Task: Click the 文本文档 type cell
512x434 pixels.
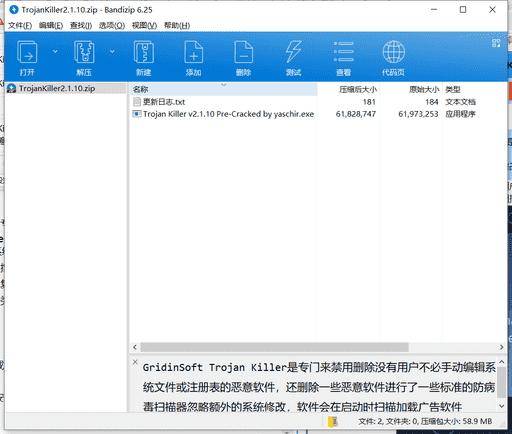Action: click(460, 102)
